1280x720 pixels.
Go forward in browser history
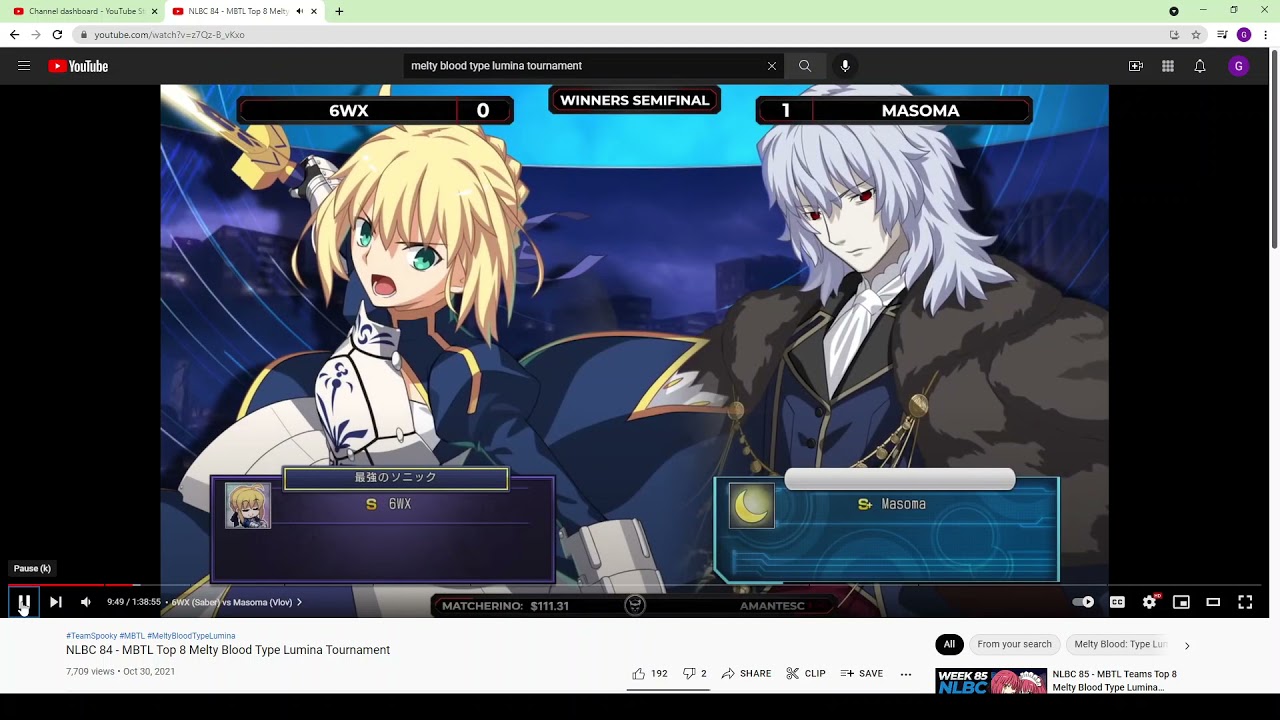36,34
